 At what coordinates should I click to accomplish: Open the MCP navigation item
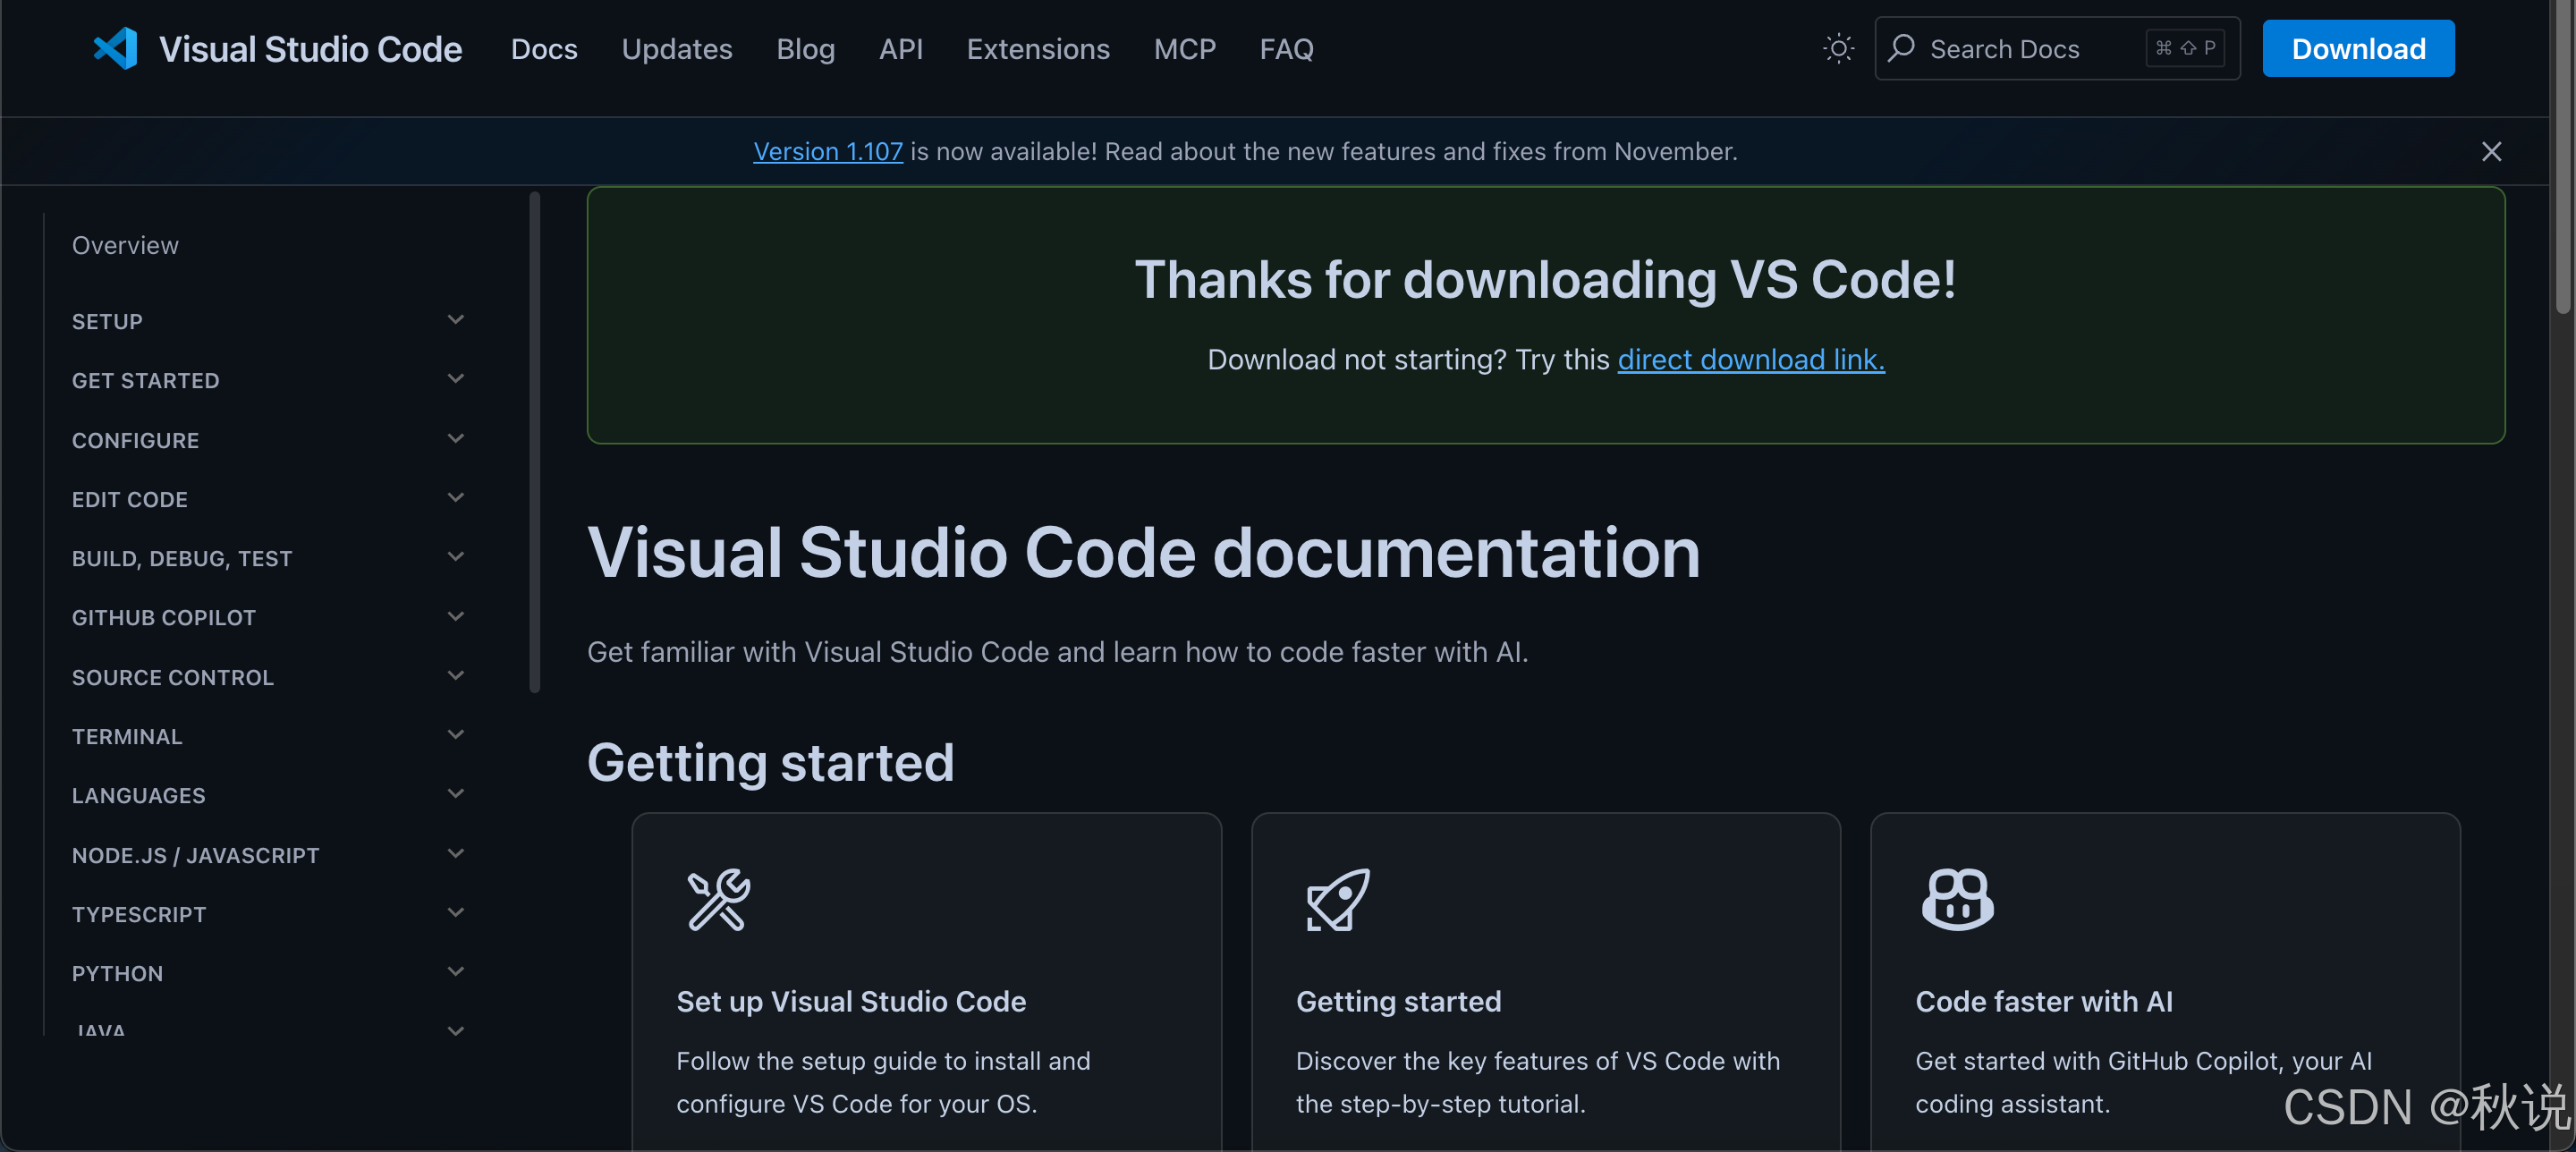coord(1184,48)
